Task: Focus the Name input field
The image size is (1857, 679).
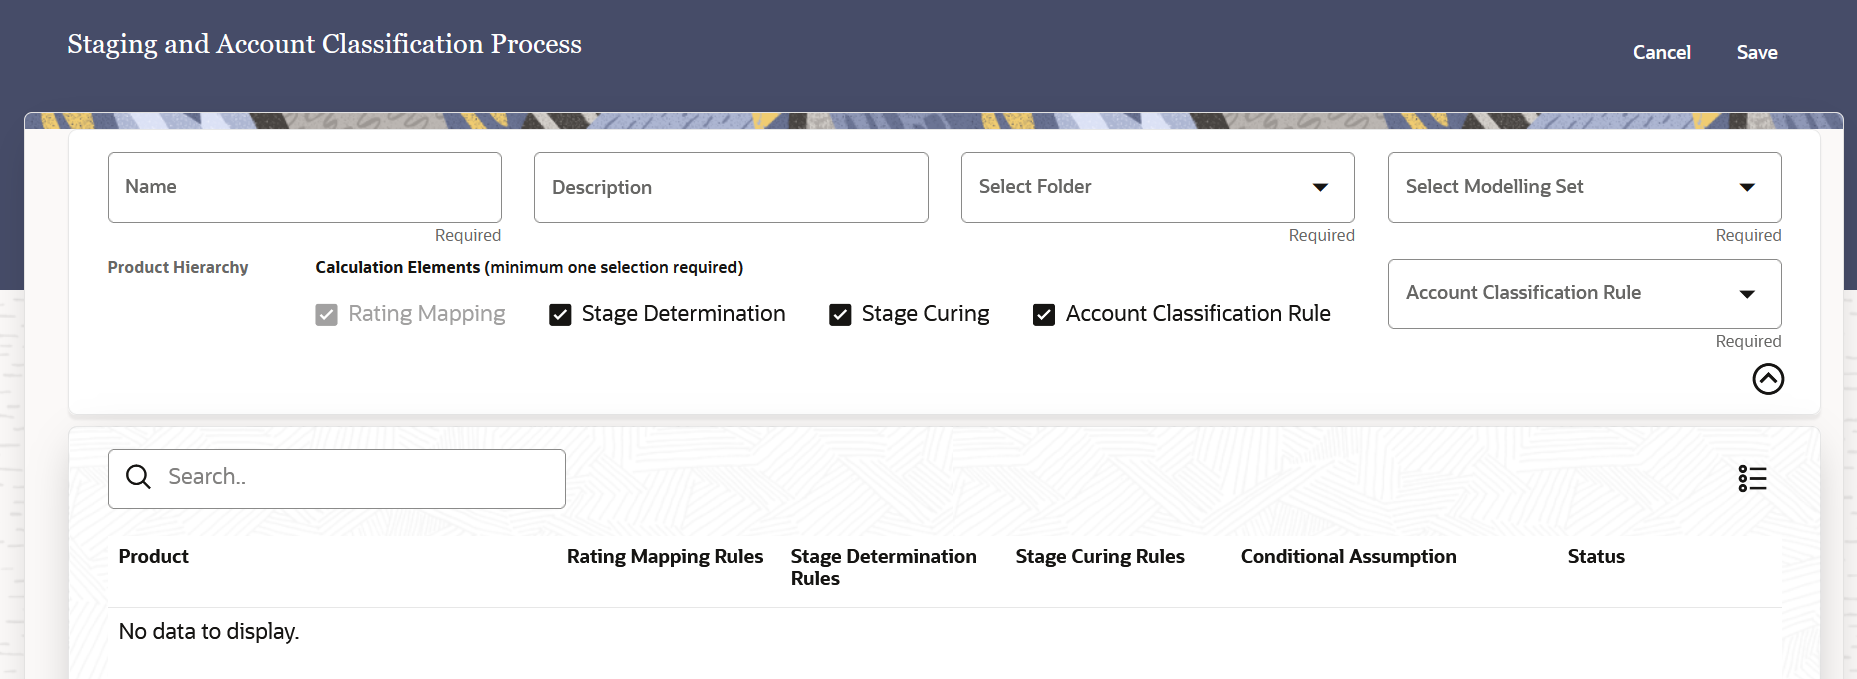Action: pos(304,187)
